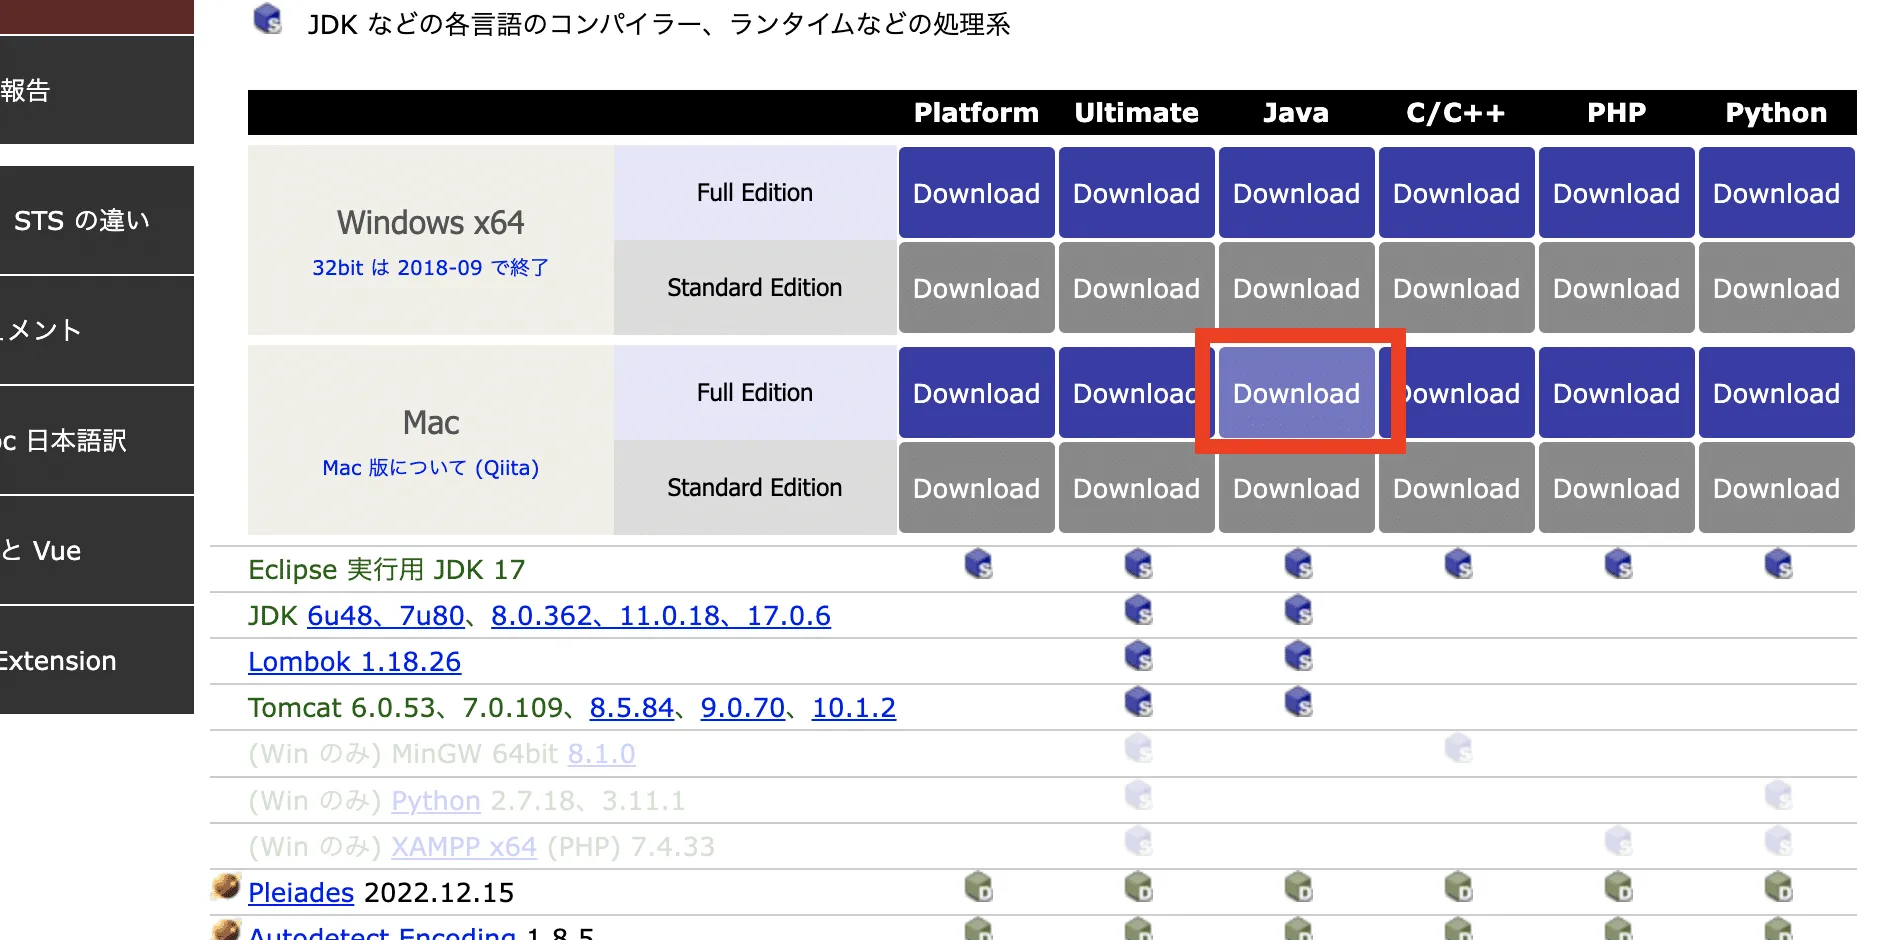The width and height of the screenshot is (1900, 940).
Task: Download Mac Full Edition Java
Action: click(1297, 393)
